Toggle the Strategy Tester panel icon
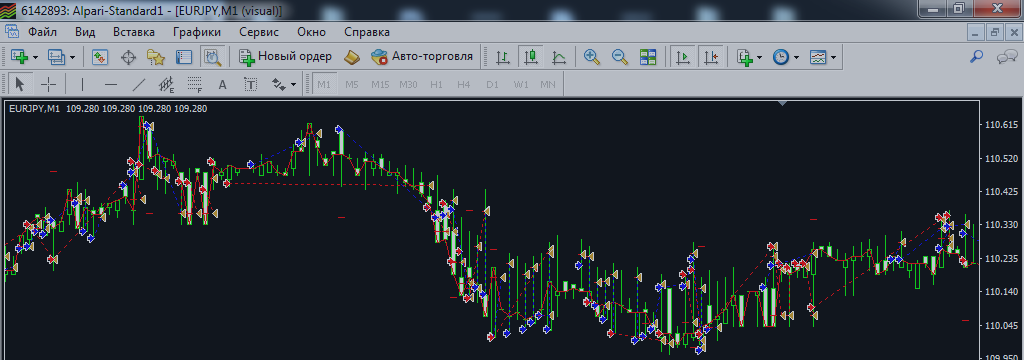 (x=213, y=57)
